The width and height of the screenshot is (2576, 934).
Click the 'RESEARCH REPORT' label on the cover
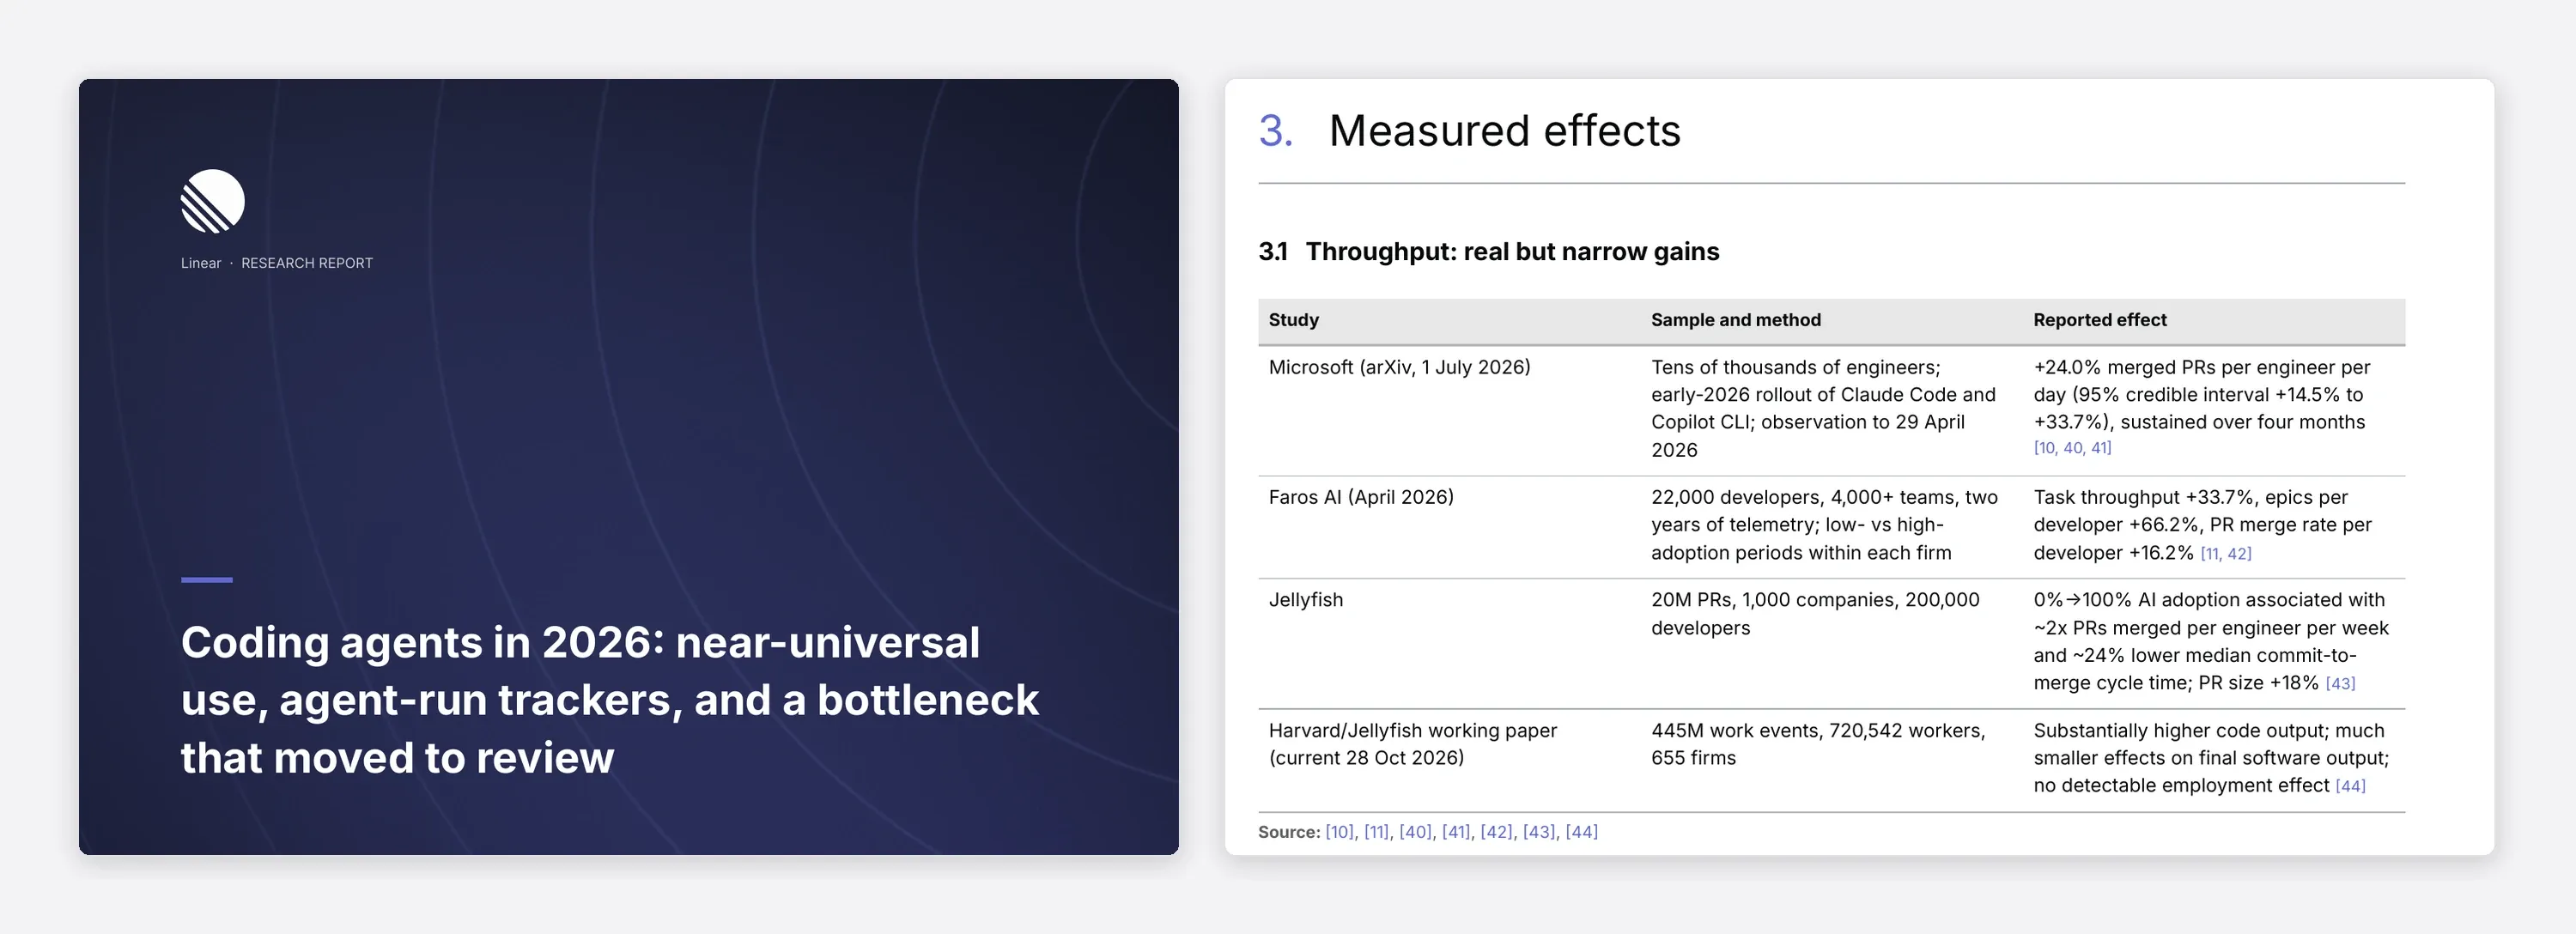tap(307, 263)
